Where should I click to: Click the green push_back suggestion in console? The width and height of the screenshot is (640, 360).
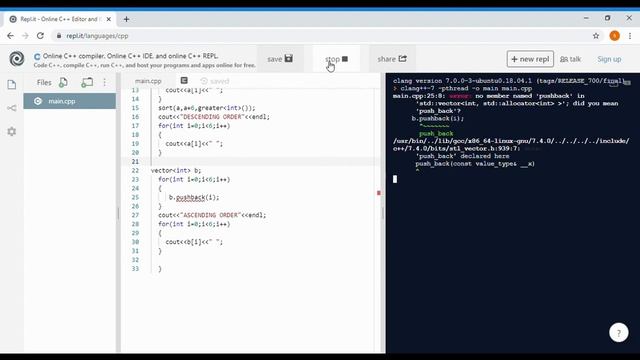click(436, 133)
